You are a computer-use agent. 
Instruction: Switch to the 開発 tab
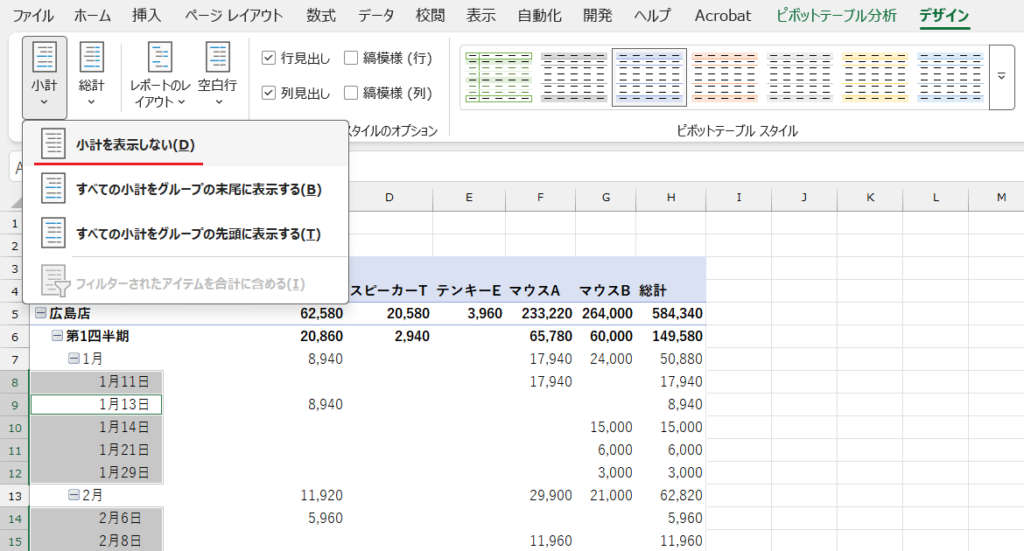coord(598,16)
